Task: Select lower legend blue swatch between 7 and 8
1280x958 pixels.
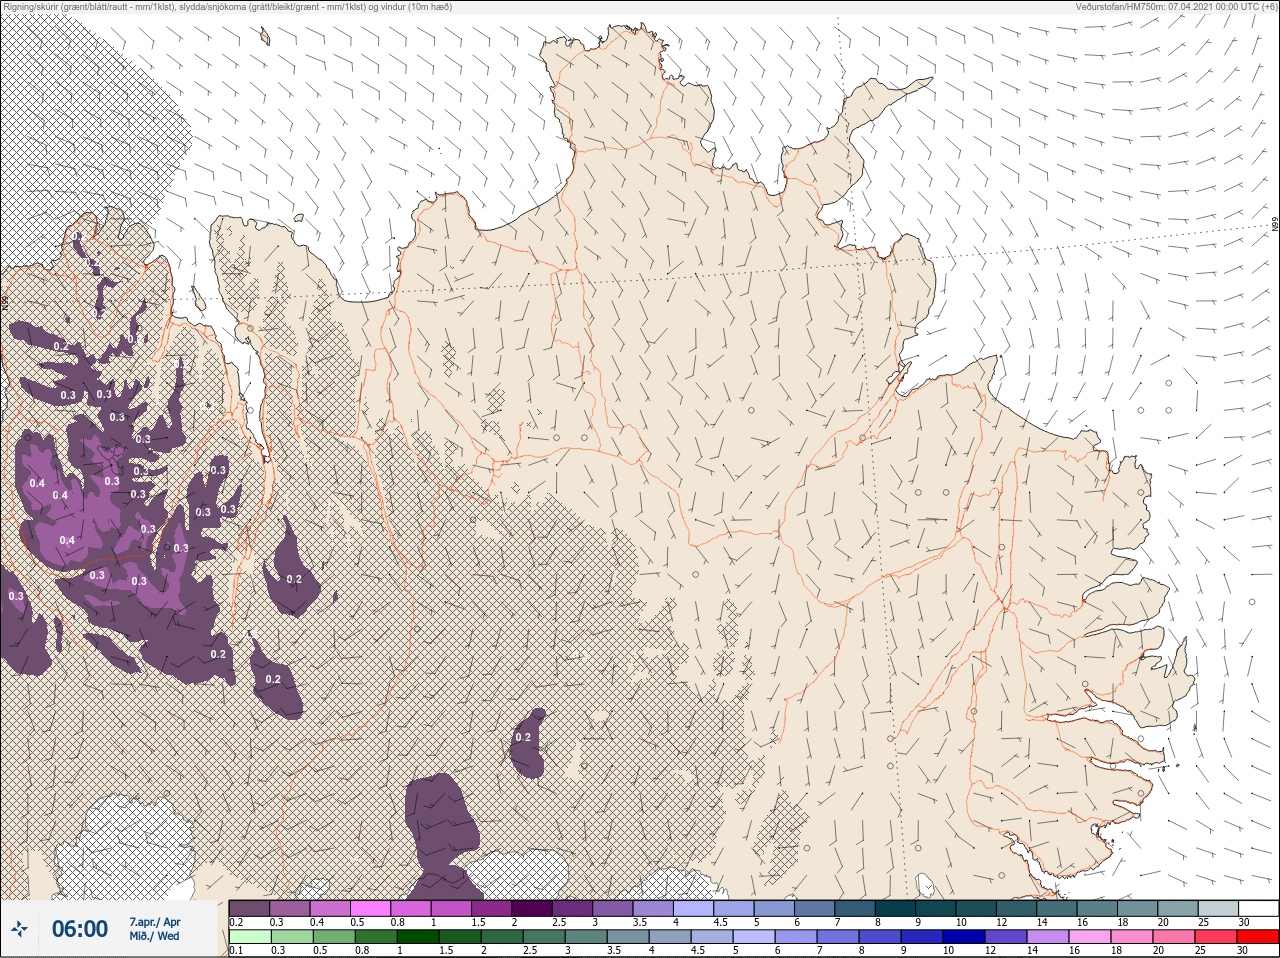Action: click(839, 938)
